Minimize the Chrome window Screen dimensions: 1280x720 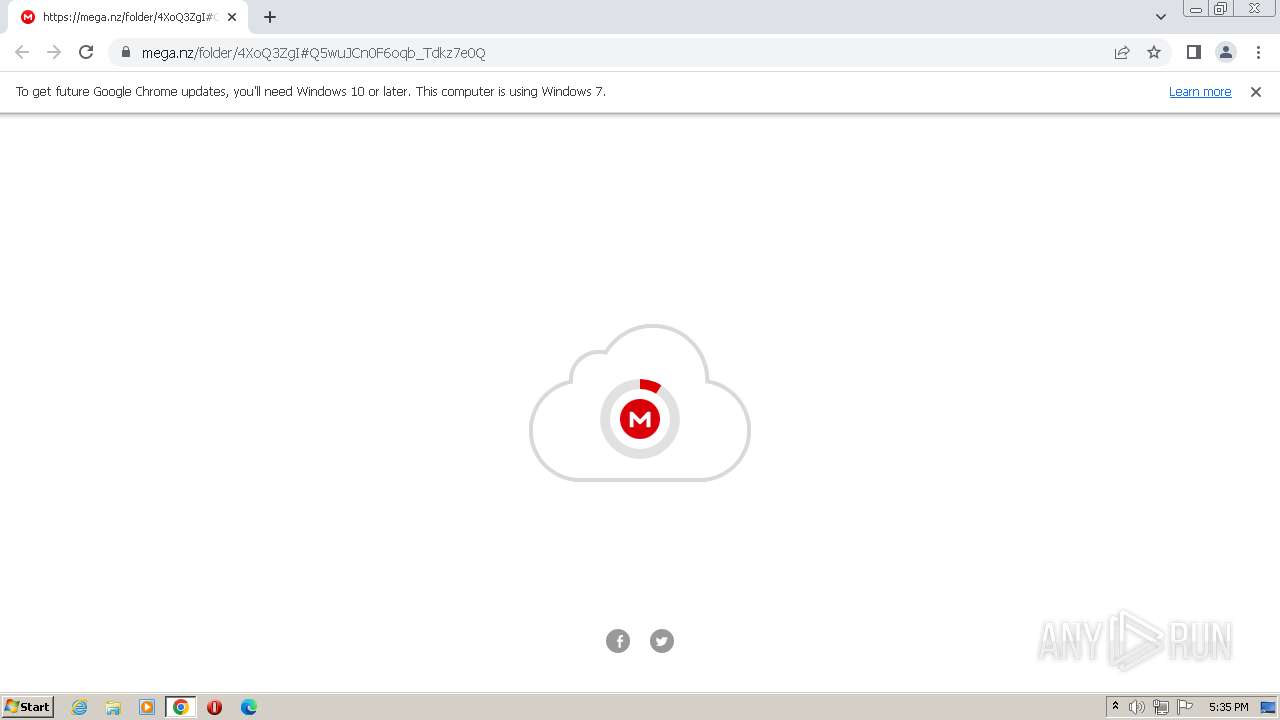point(1196,9)
